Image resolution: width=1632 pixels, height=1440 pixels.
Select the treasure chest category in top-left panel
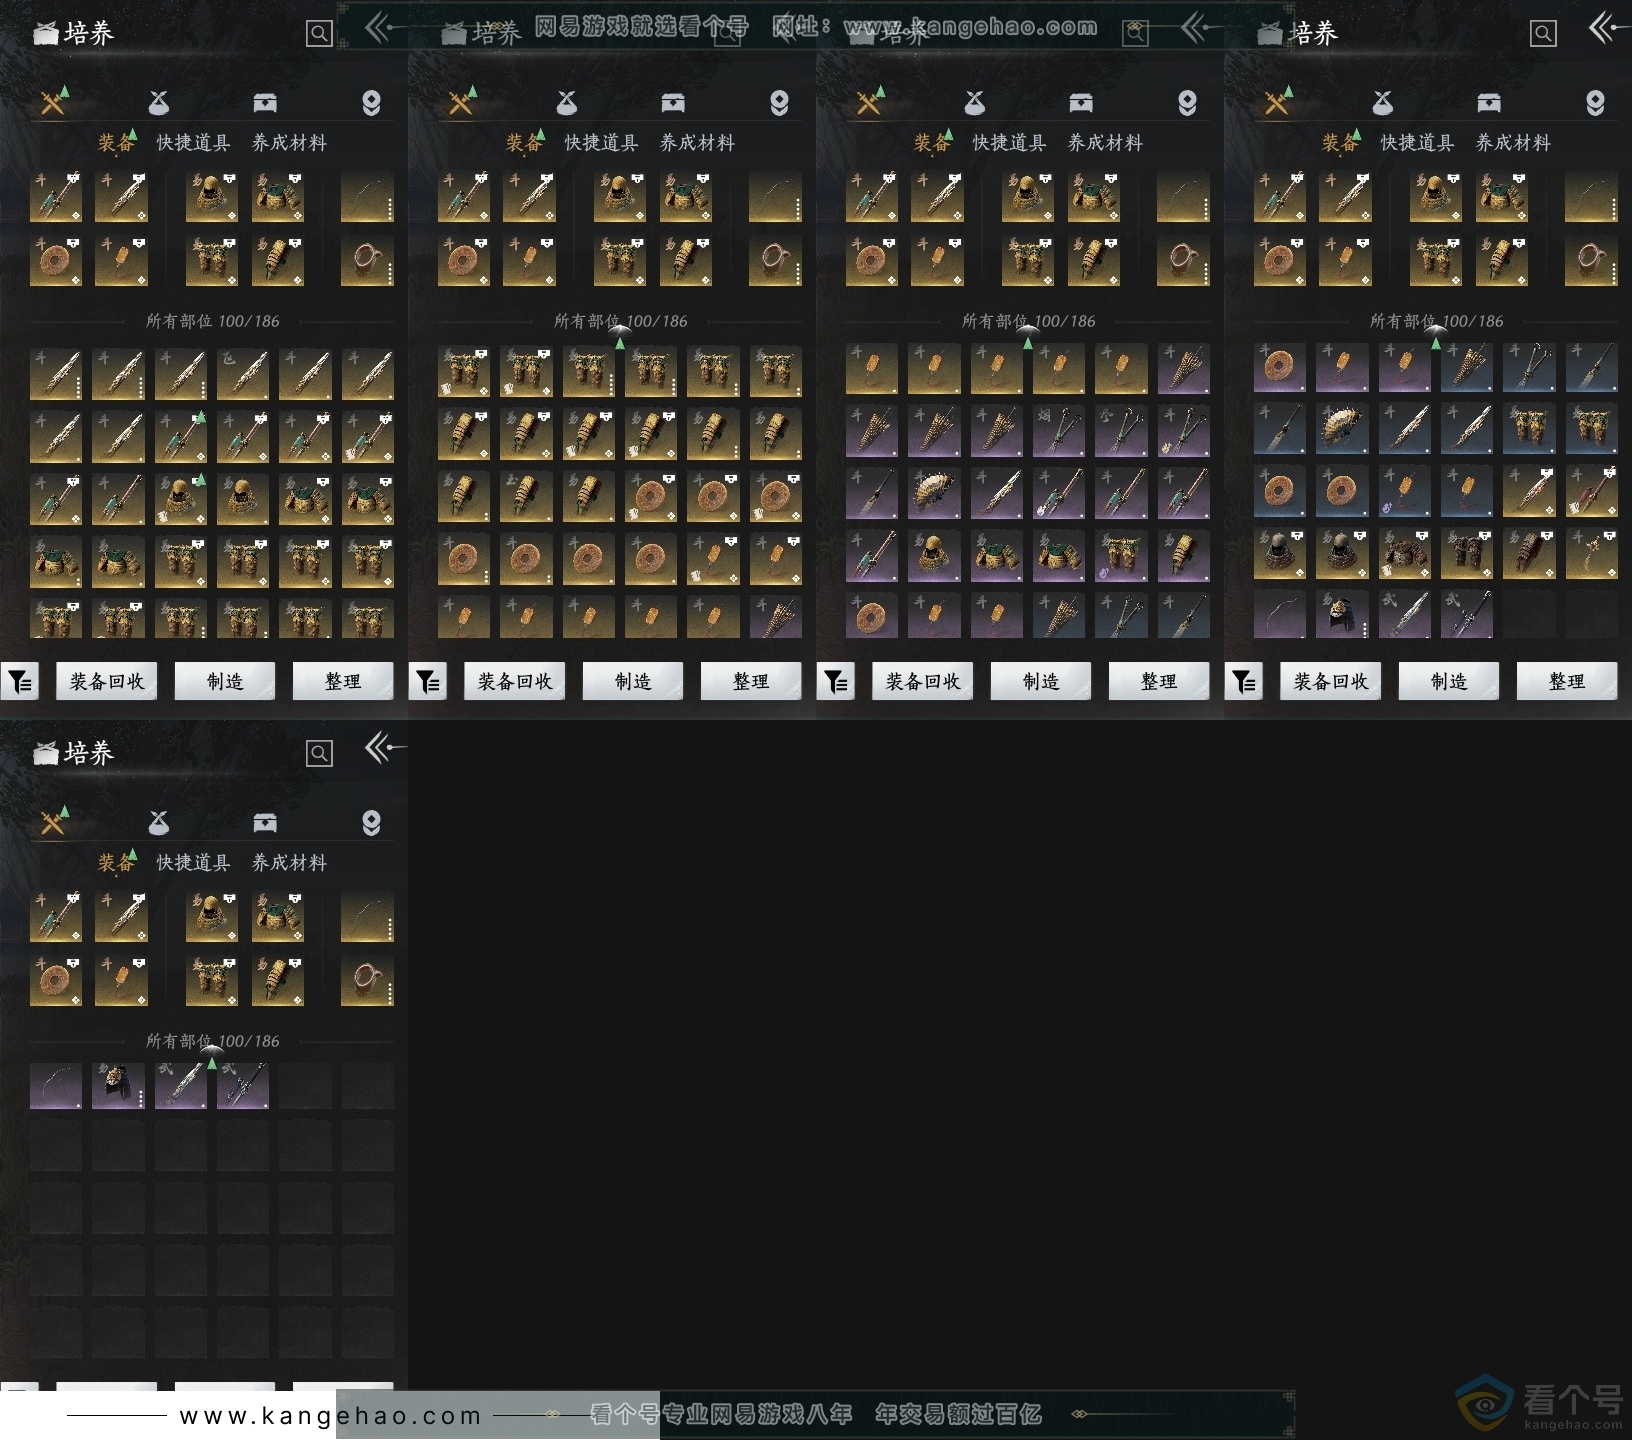tap(265, 102)
